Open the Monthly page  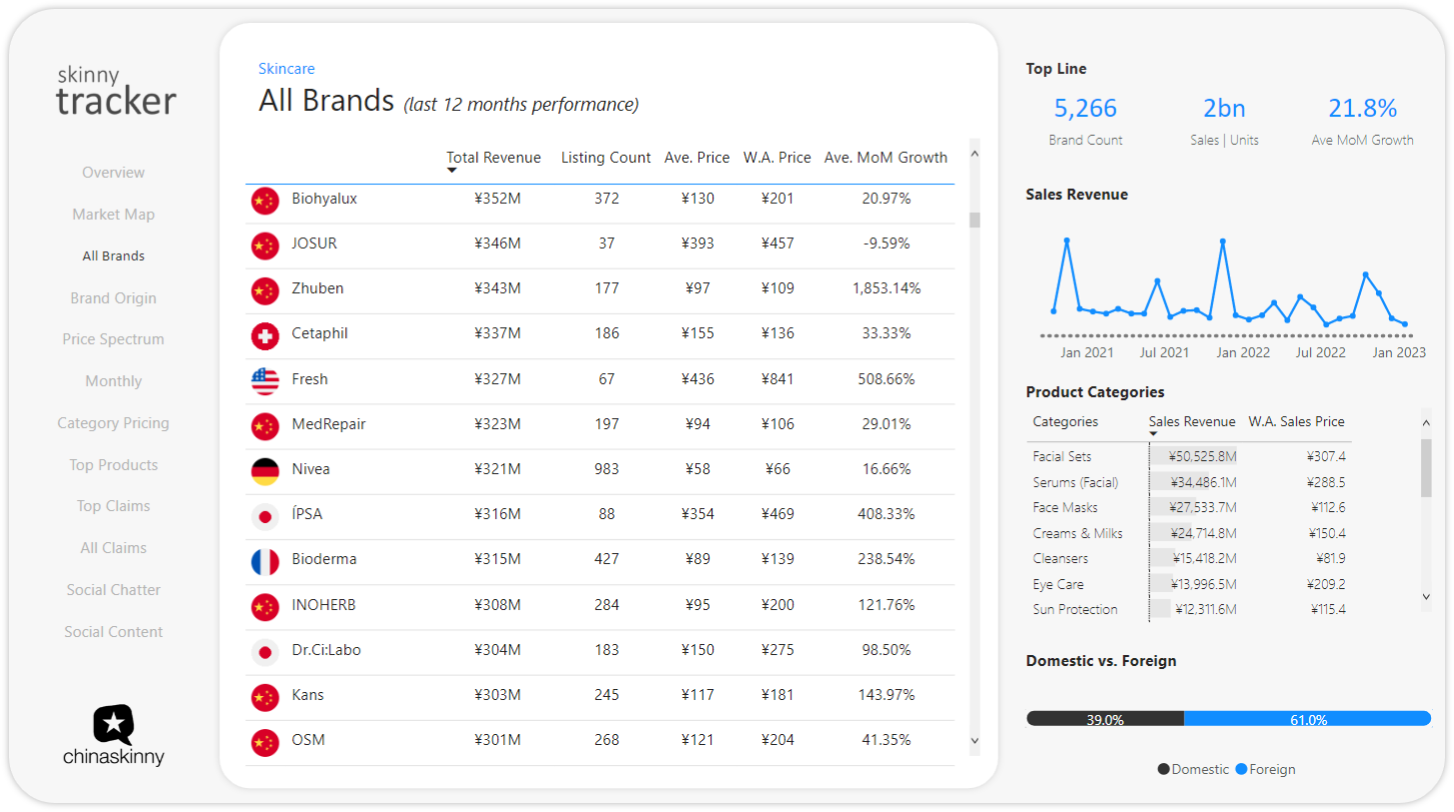point(113,381)
